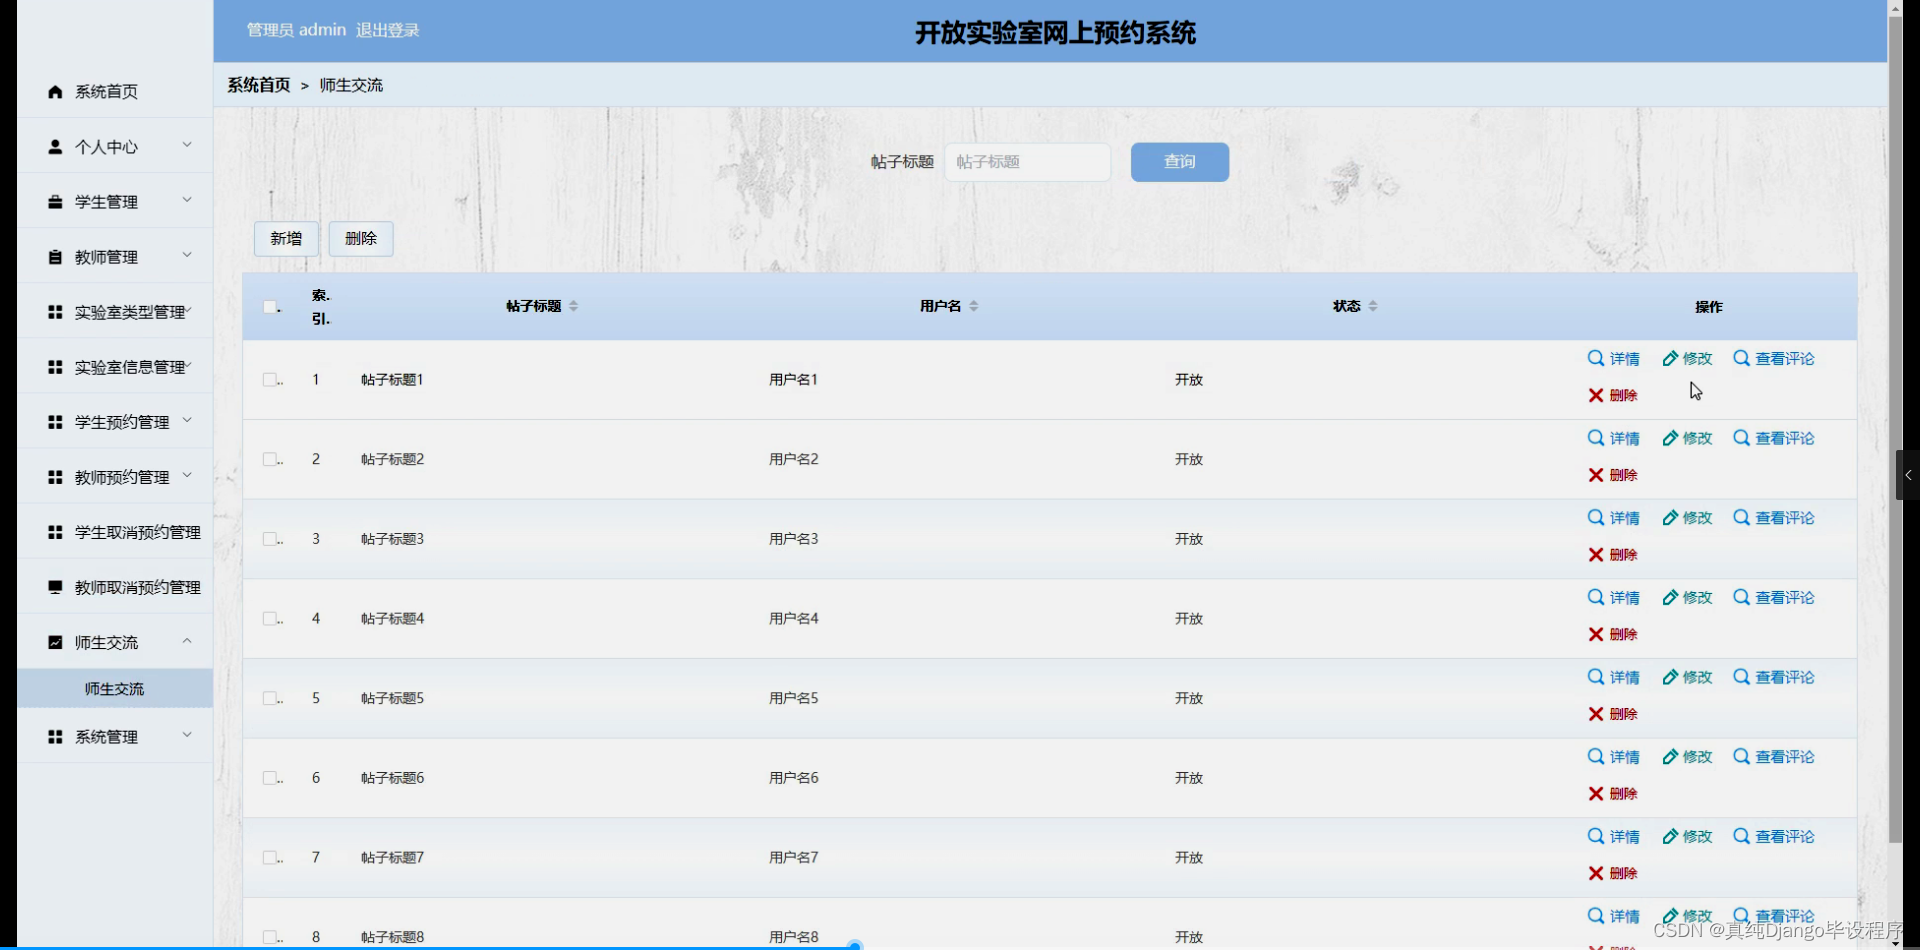Select the checkbox next to 帖子标题7

[x=270, y=857]
